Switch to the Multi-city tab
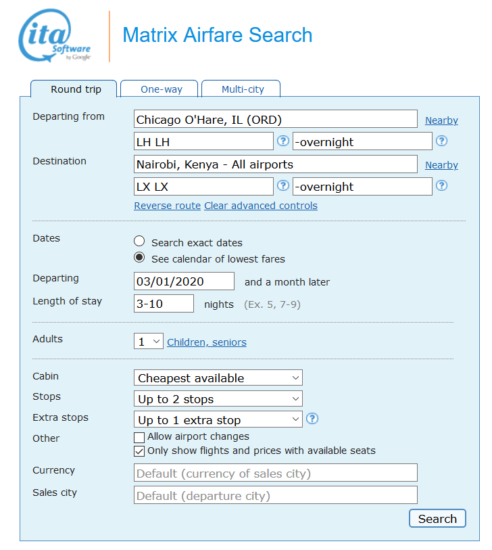This screenshot has width=492, height=550. point(241,89)
